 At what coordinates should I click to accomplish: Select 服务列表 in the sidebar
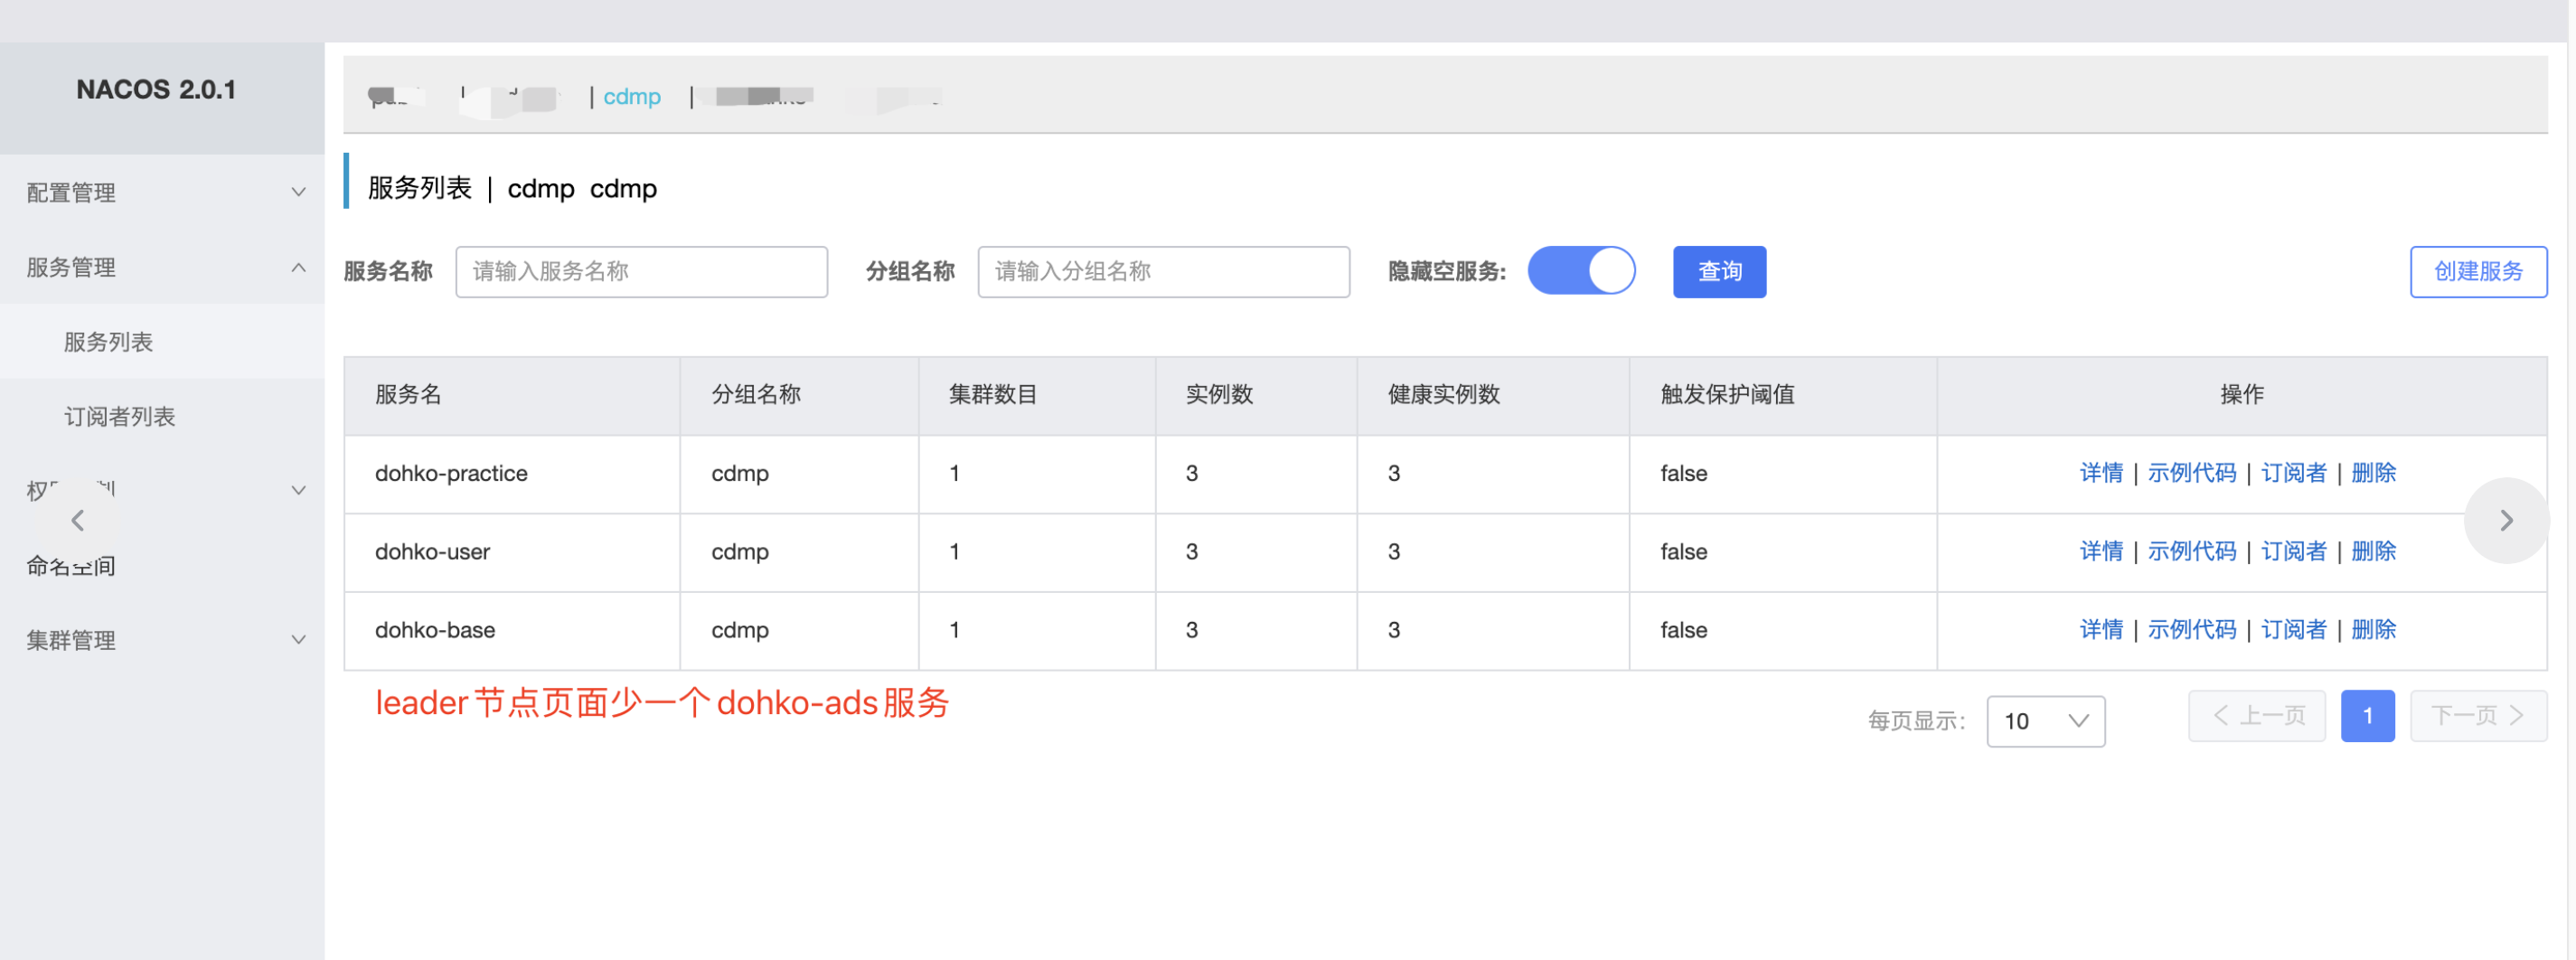click(x=105, y=341)
